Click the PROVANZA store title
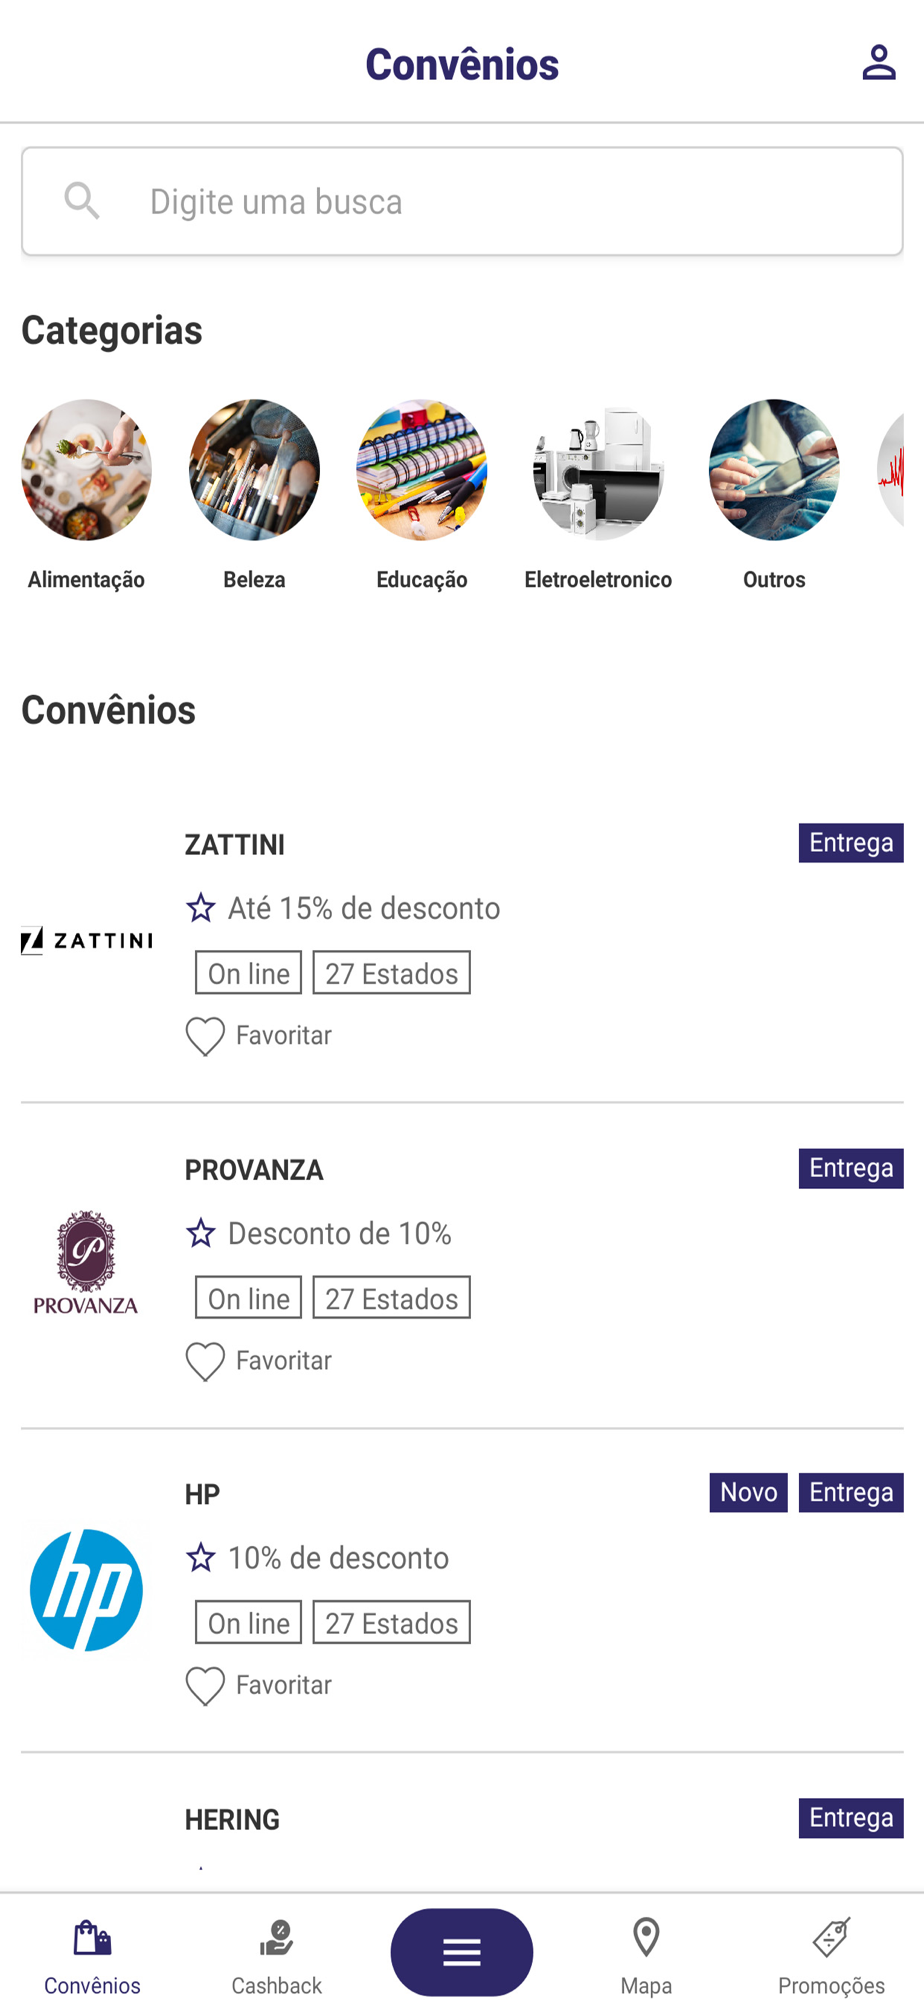924x2000 pixels. tap(254, 1170)
